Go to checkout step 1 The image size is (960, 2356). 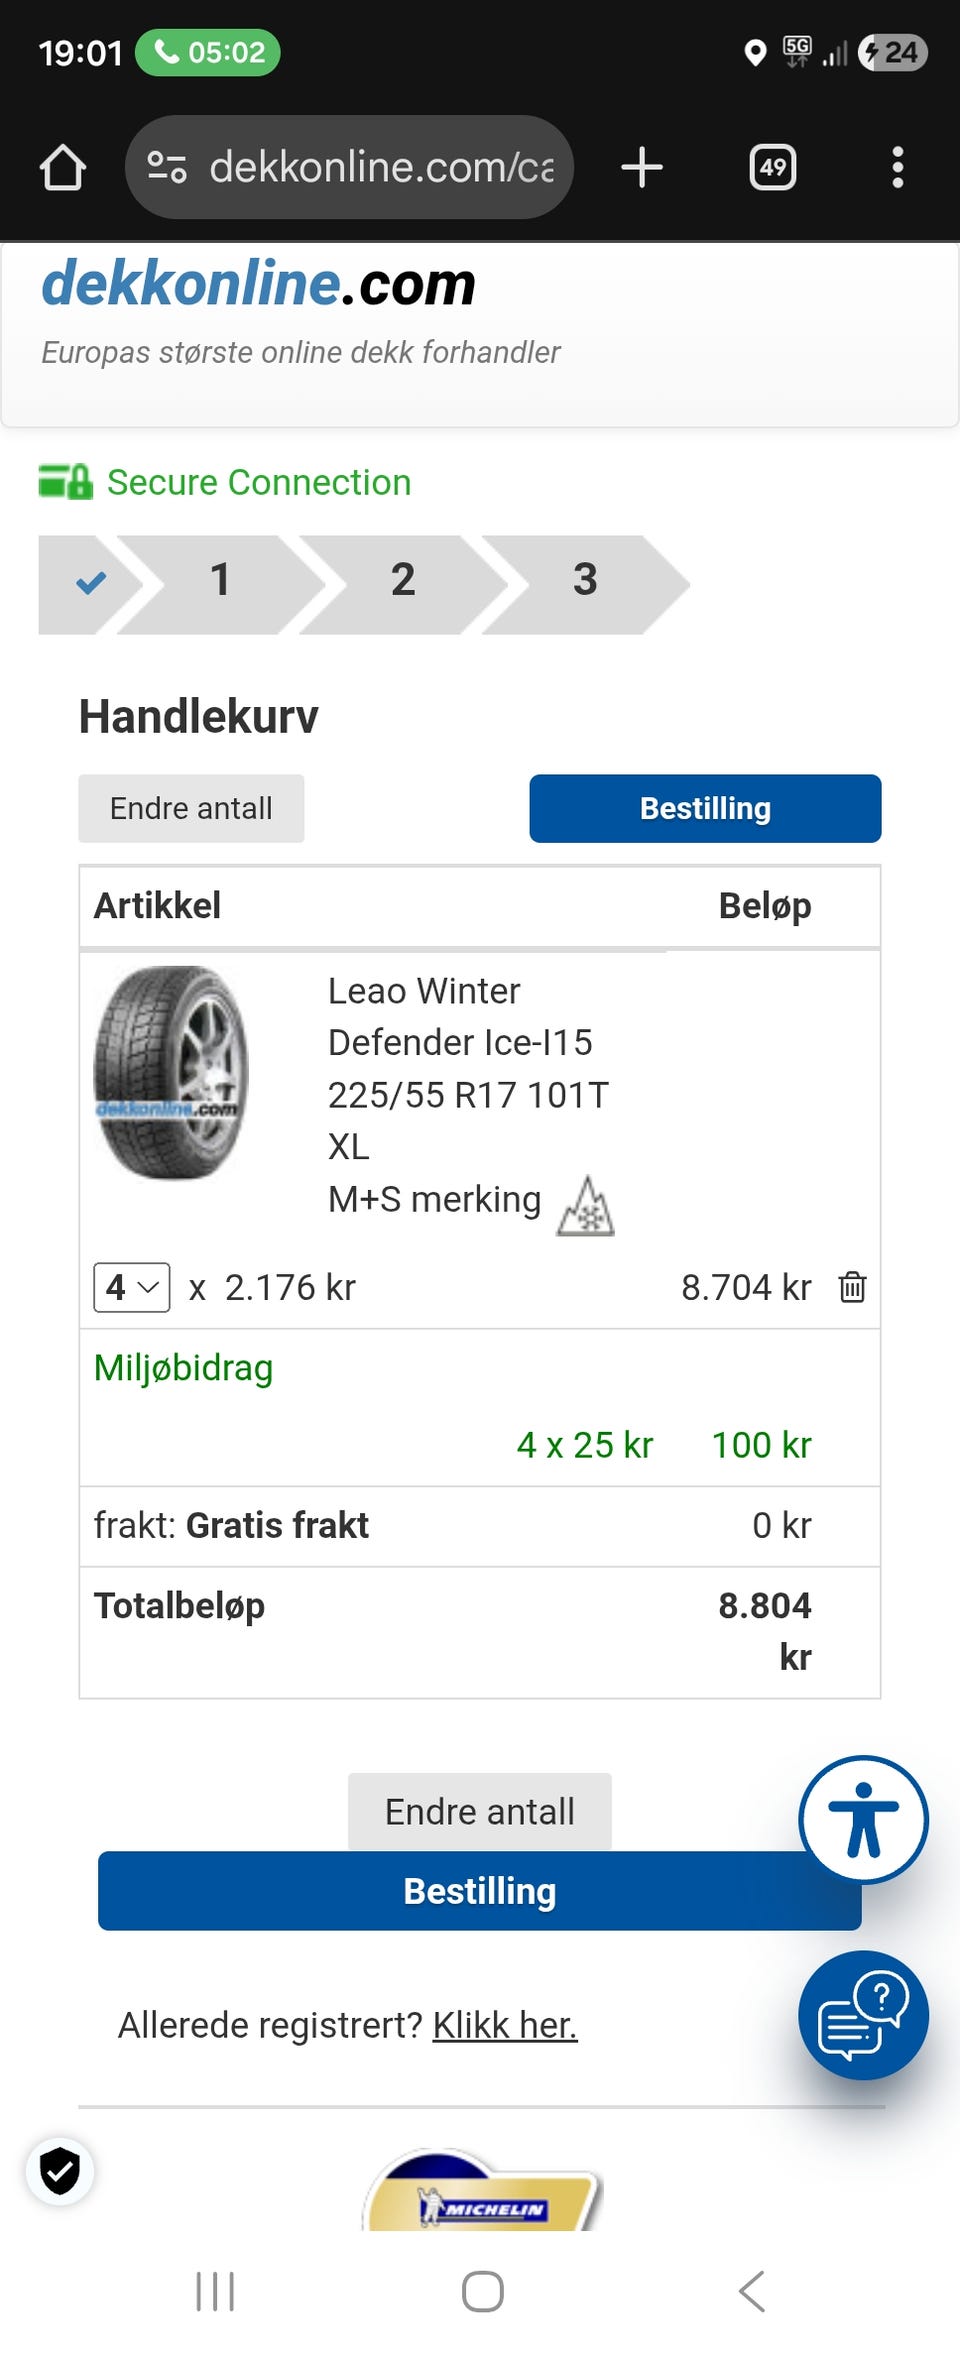click(220, 581)
